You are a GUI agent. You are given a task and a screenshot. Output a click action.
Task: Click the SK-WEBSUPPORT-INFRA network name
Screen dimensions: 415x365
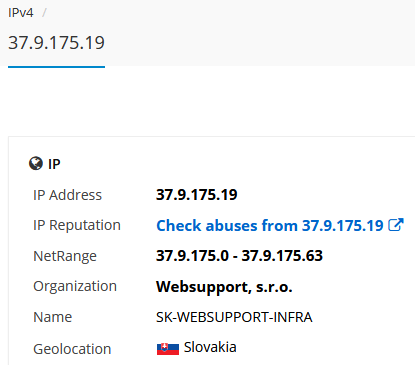[x=234, y=317]
